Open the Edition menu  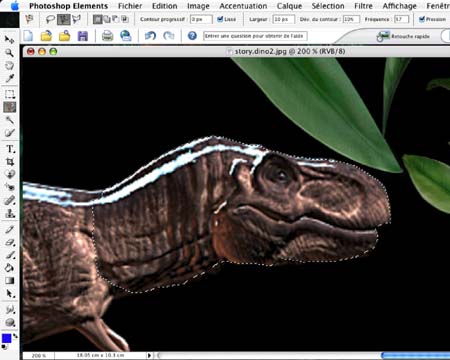click(x=165, y=6)
